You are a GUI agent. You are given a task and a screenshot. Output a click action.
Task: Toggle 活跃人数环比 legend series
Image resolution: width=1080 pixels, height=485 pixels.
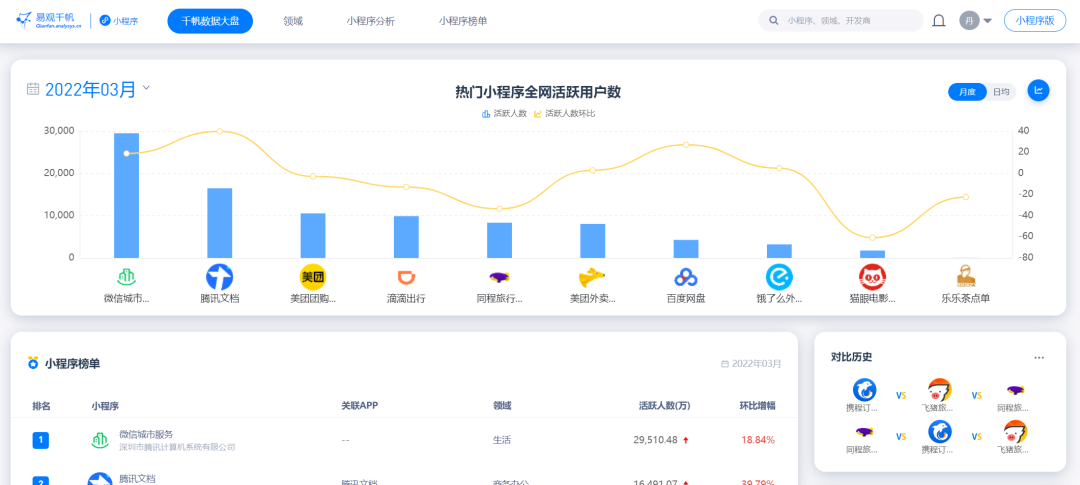coord(564,114)
